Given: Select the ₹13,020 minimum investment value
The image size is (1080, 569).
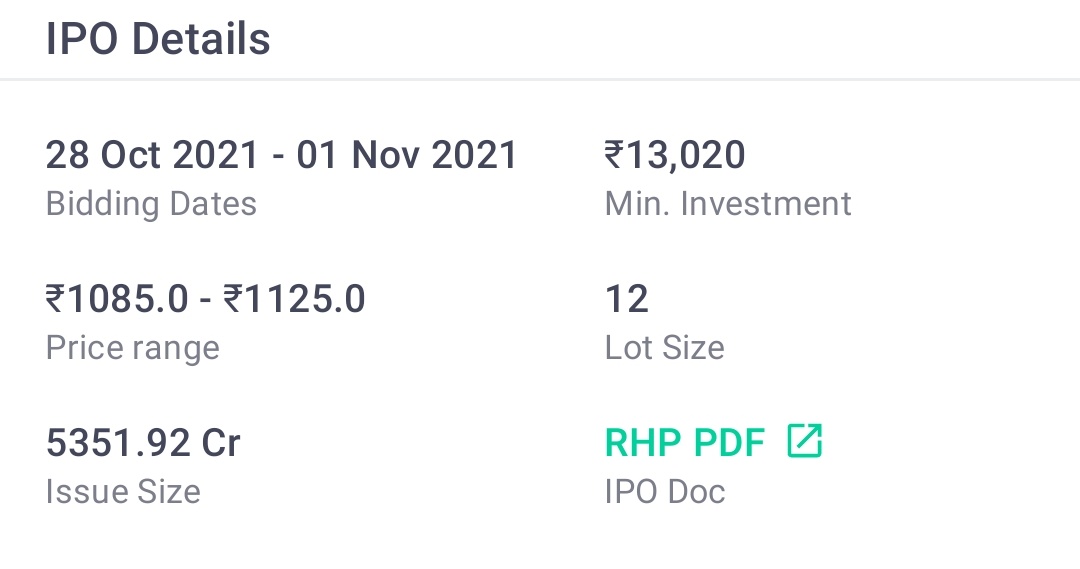Looking at the screenshot, I should (675, 155).
